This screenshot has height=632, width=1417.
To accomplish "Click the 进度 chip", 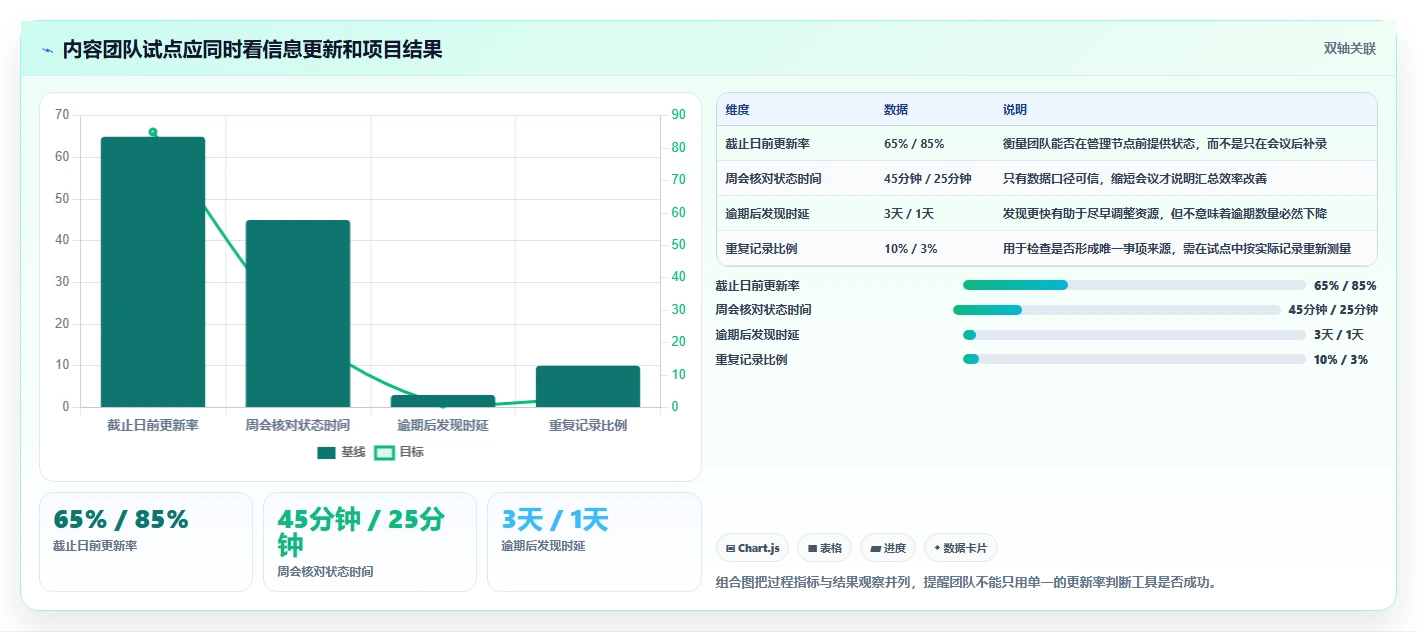I will (x=887, y=548).
